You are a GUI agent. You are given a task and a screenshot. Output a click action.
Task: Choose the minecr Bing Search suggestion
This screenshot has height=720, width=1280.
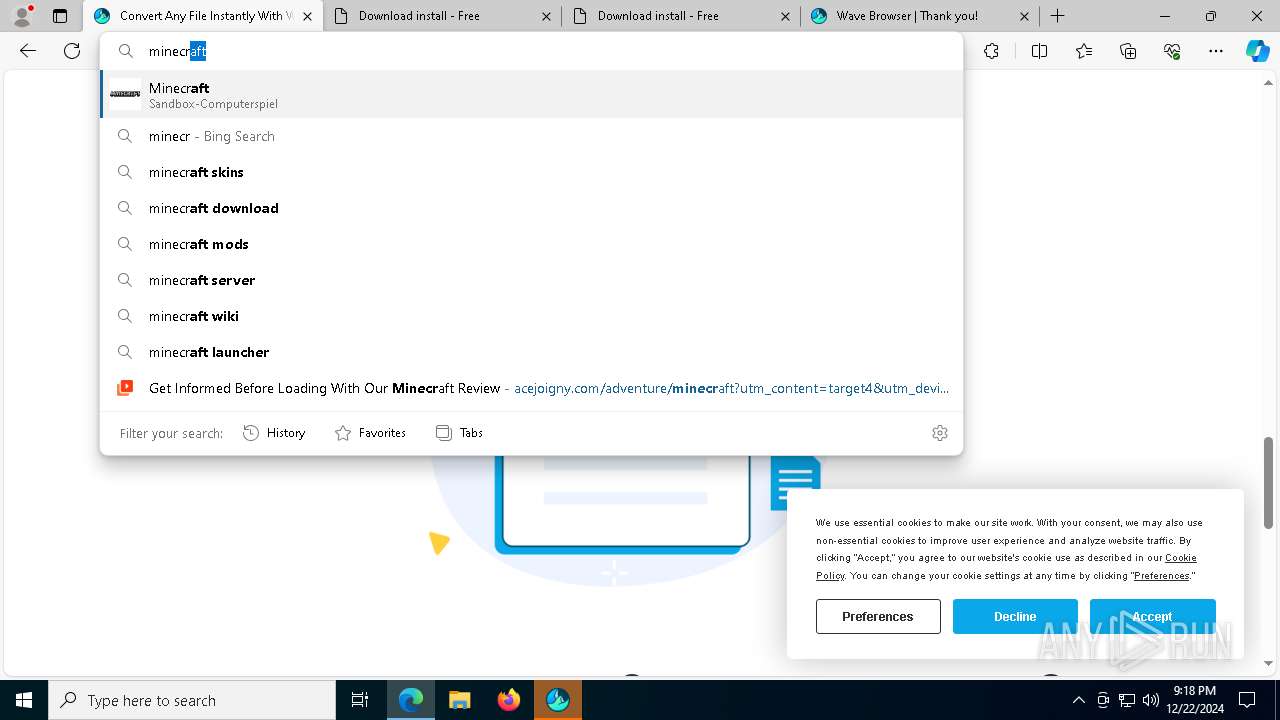[531, 136]
